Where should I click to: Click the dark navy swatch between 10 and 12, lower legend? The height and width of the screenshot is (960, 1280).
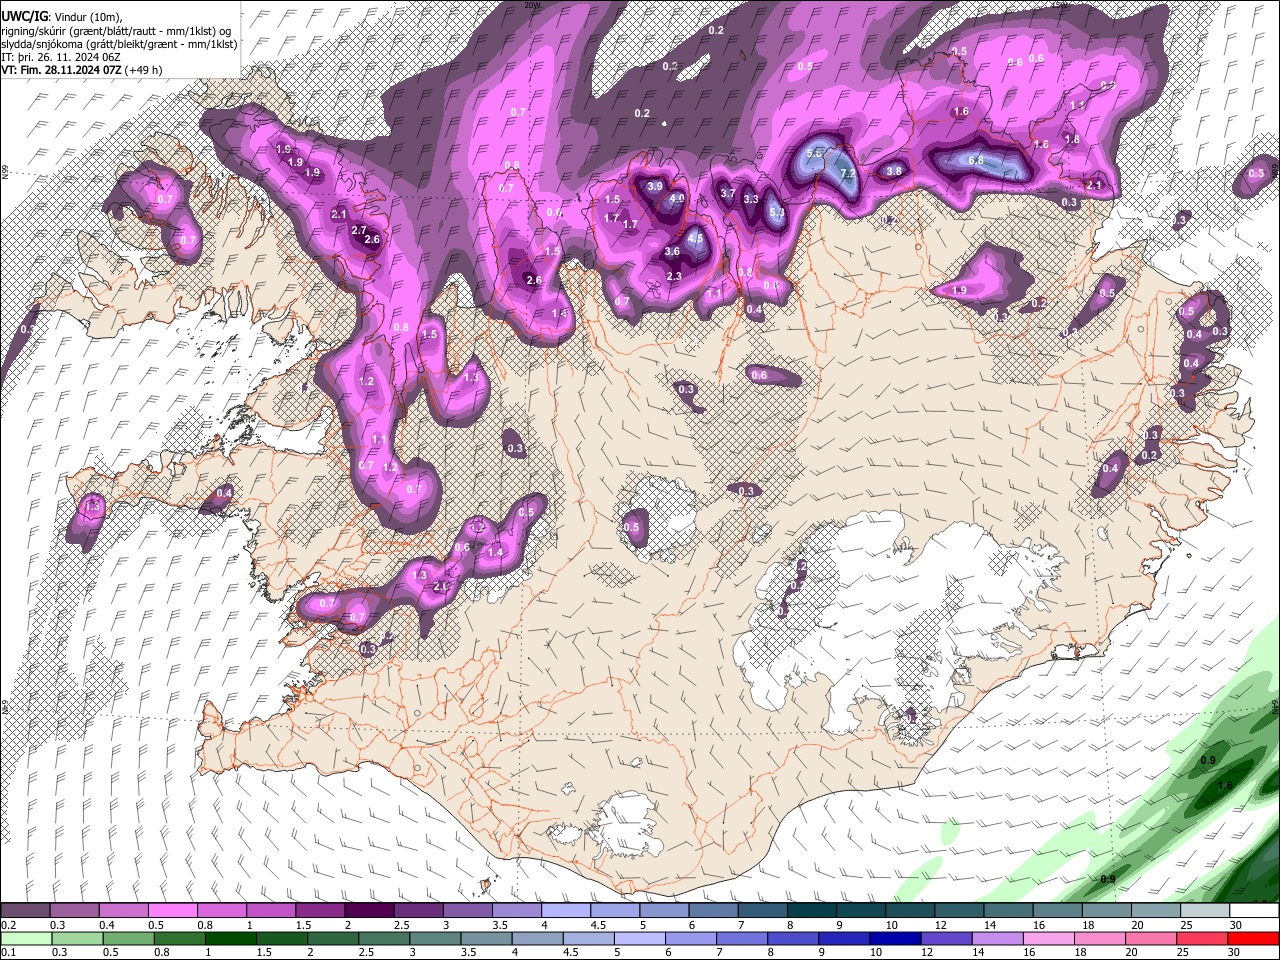(893, 938)
